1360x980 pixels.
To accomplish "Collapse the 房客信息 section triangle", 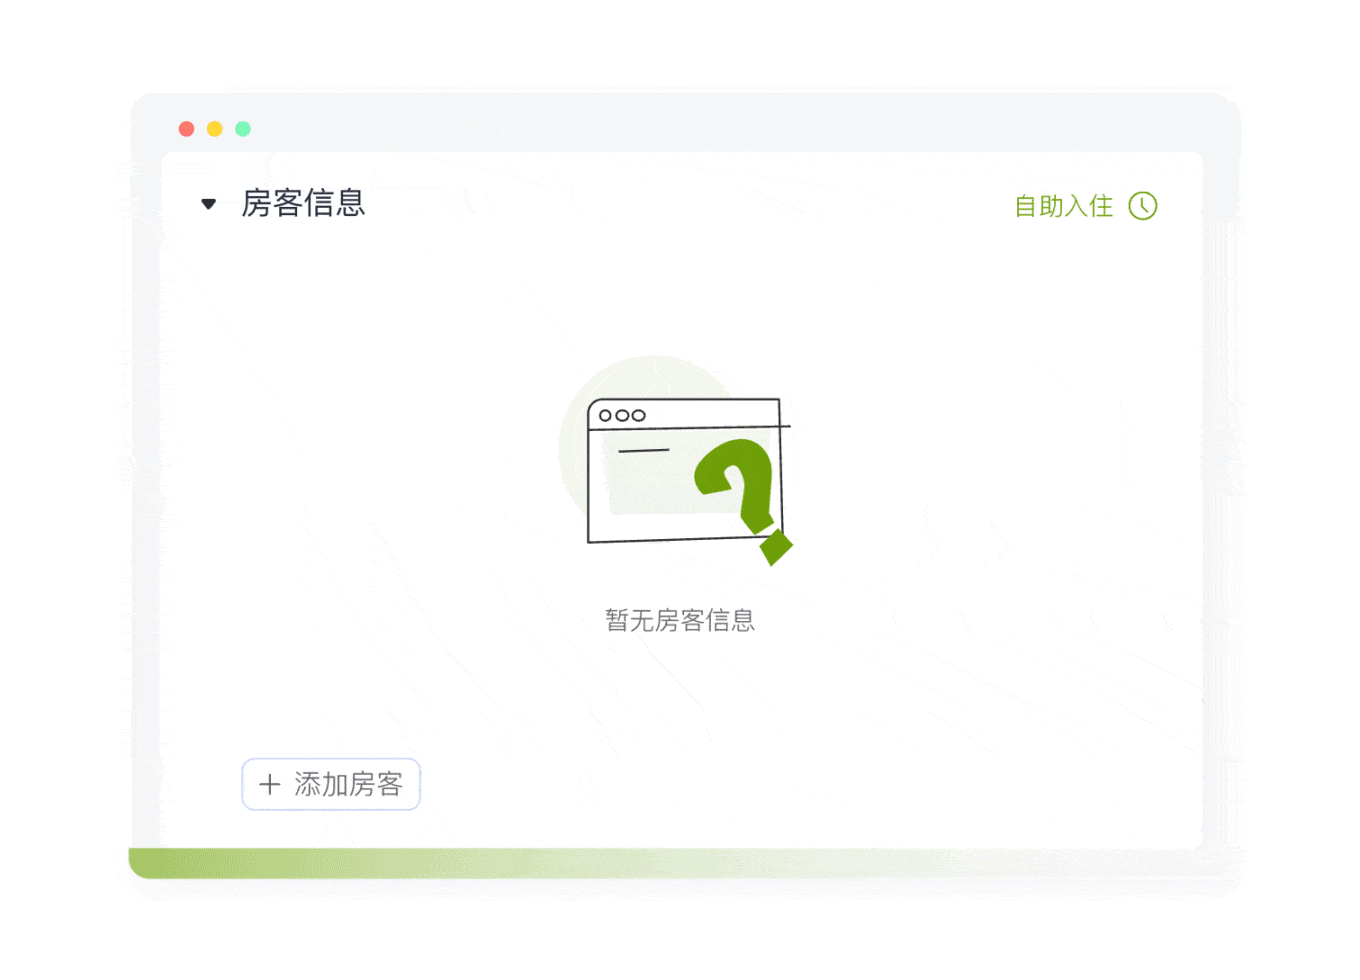I will coord(208,204).
